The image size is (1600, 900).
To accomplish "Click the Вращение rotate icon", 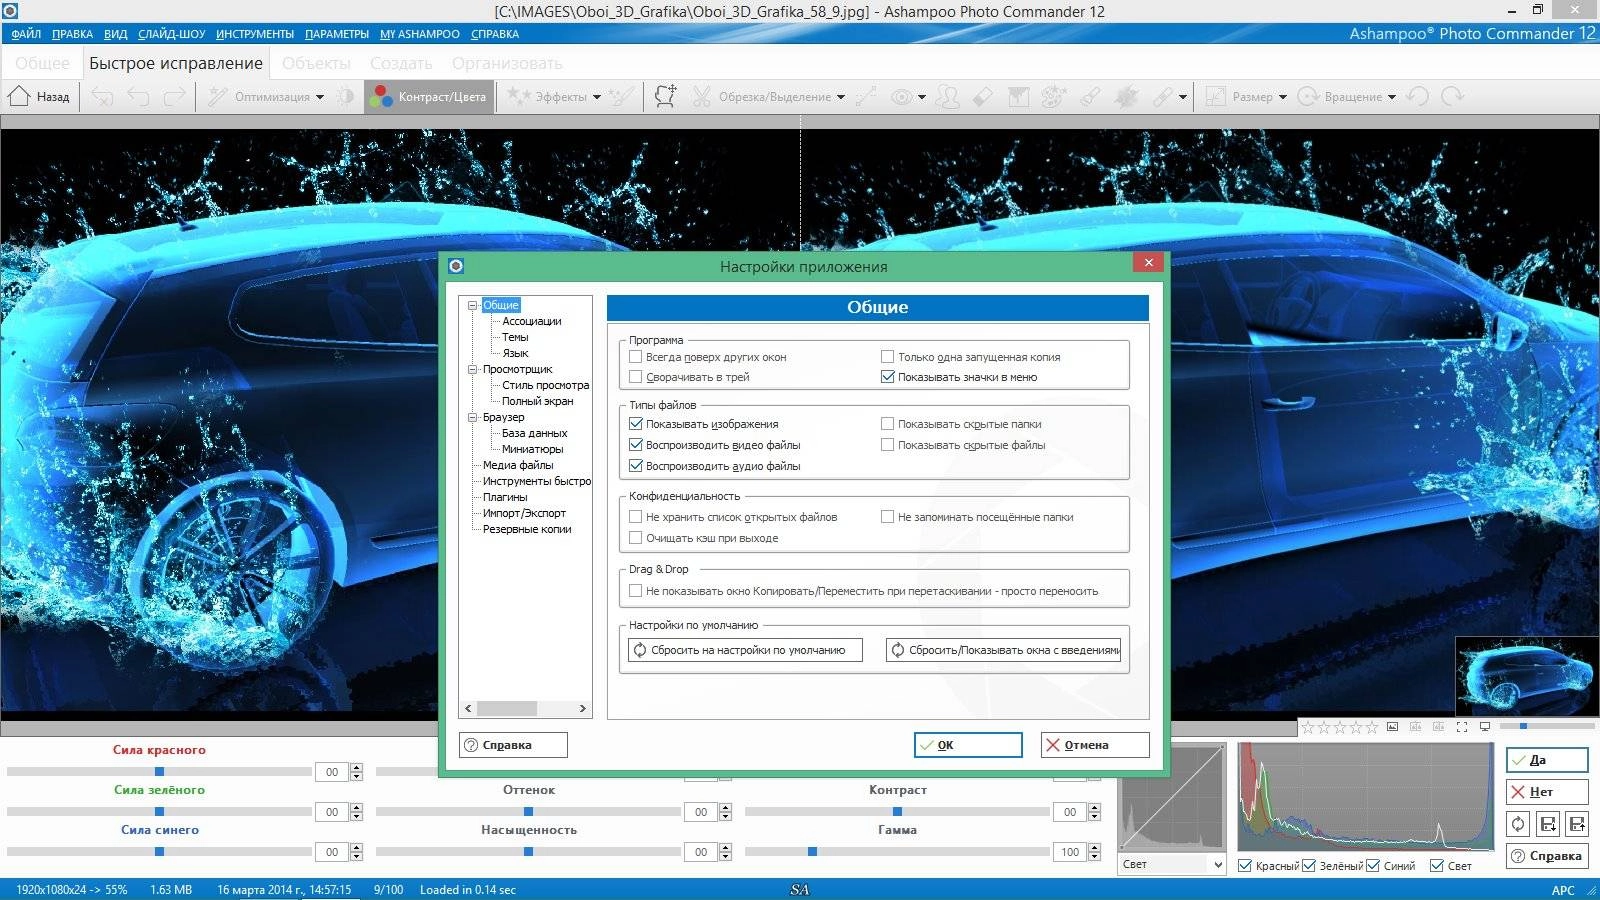I will pyautogui.click(x=1308, y=96).
